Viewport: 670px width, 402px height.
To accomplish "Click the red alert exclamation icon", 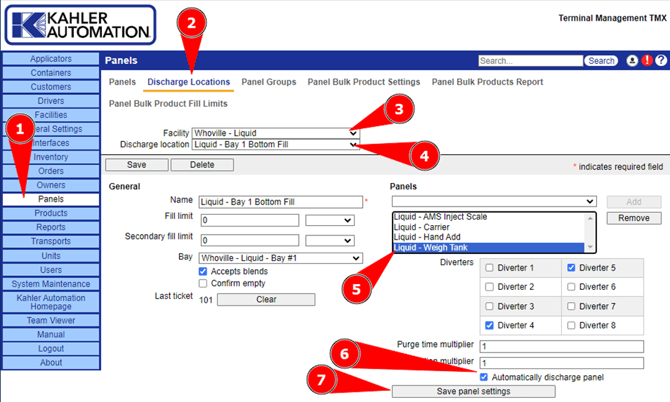I will click(647, 61).
